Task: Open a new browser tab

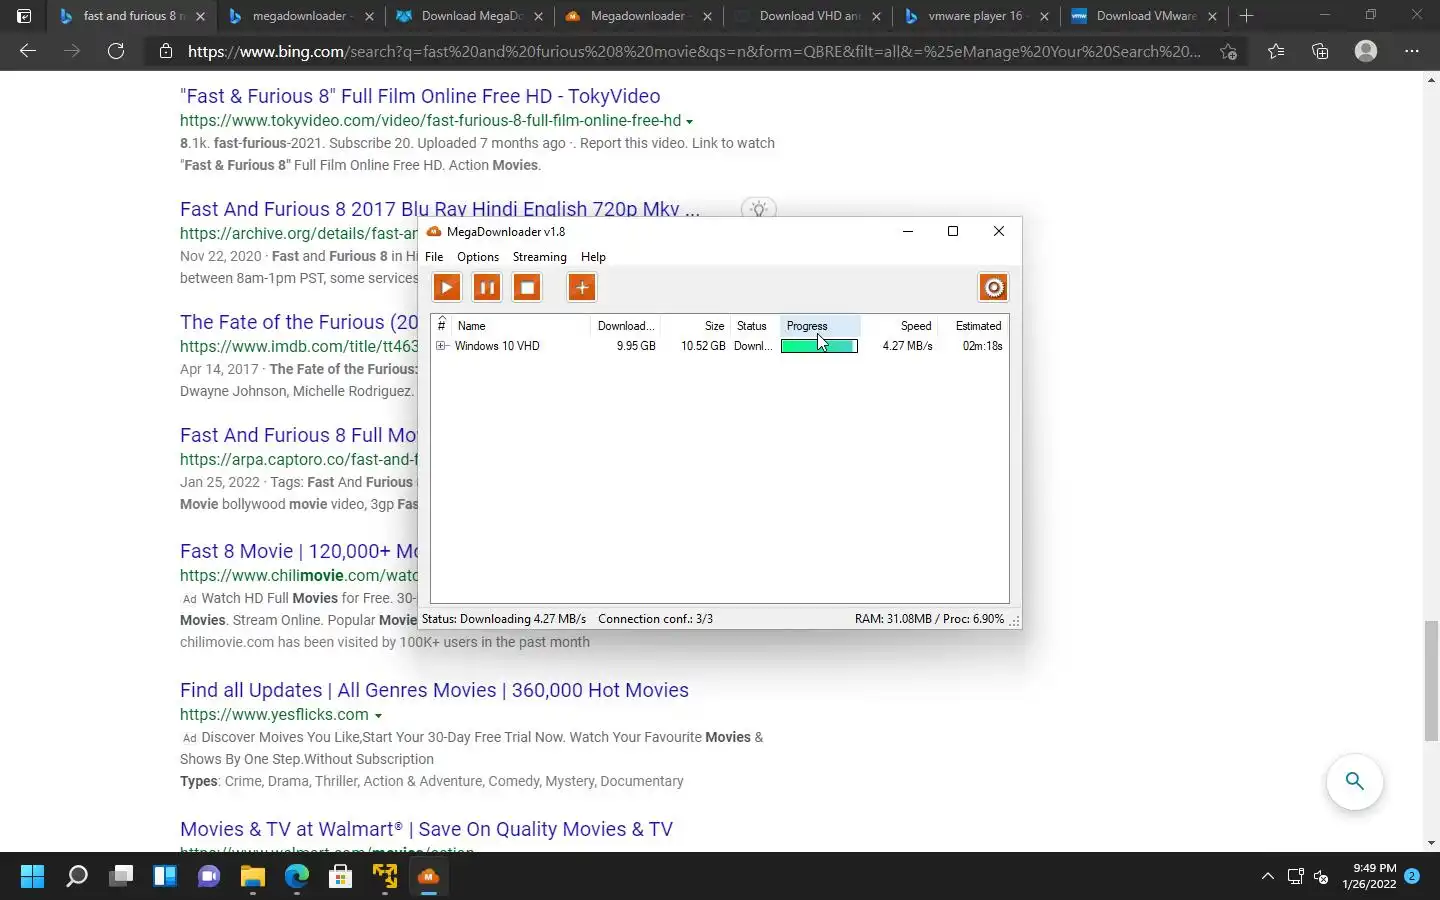Action: 1246,16
